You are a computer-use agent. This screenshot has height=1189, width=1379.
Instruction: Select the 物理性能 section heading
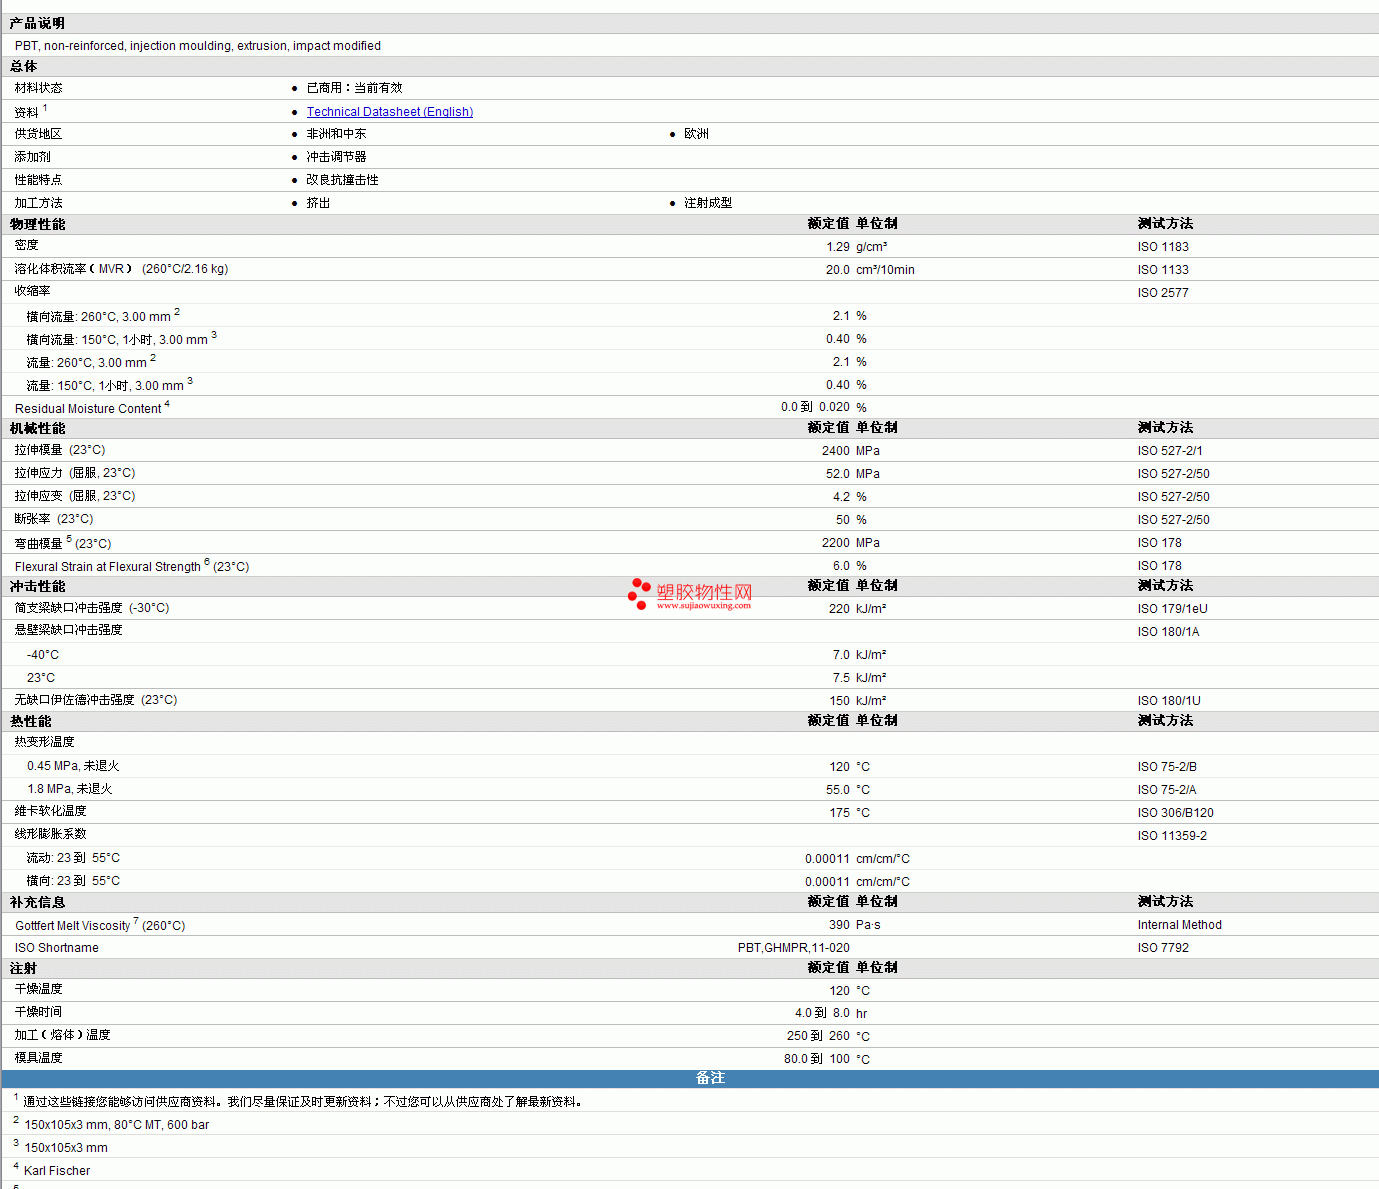tap(38, 224)
